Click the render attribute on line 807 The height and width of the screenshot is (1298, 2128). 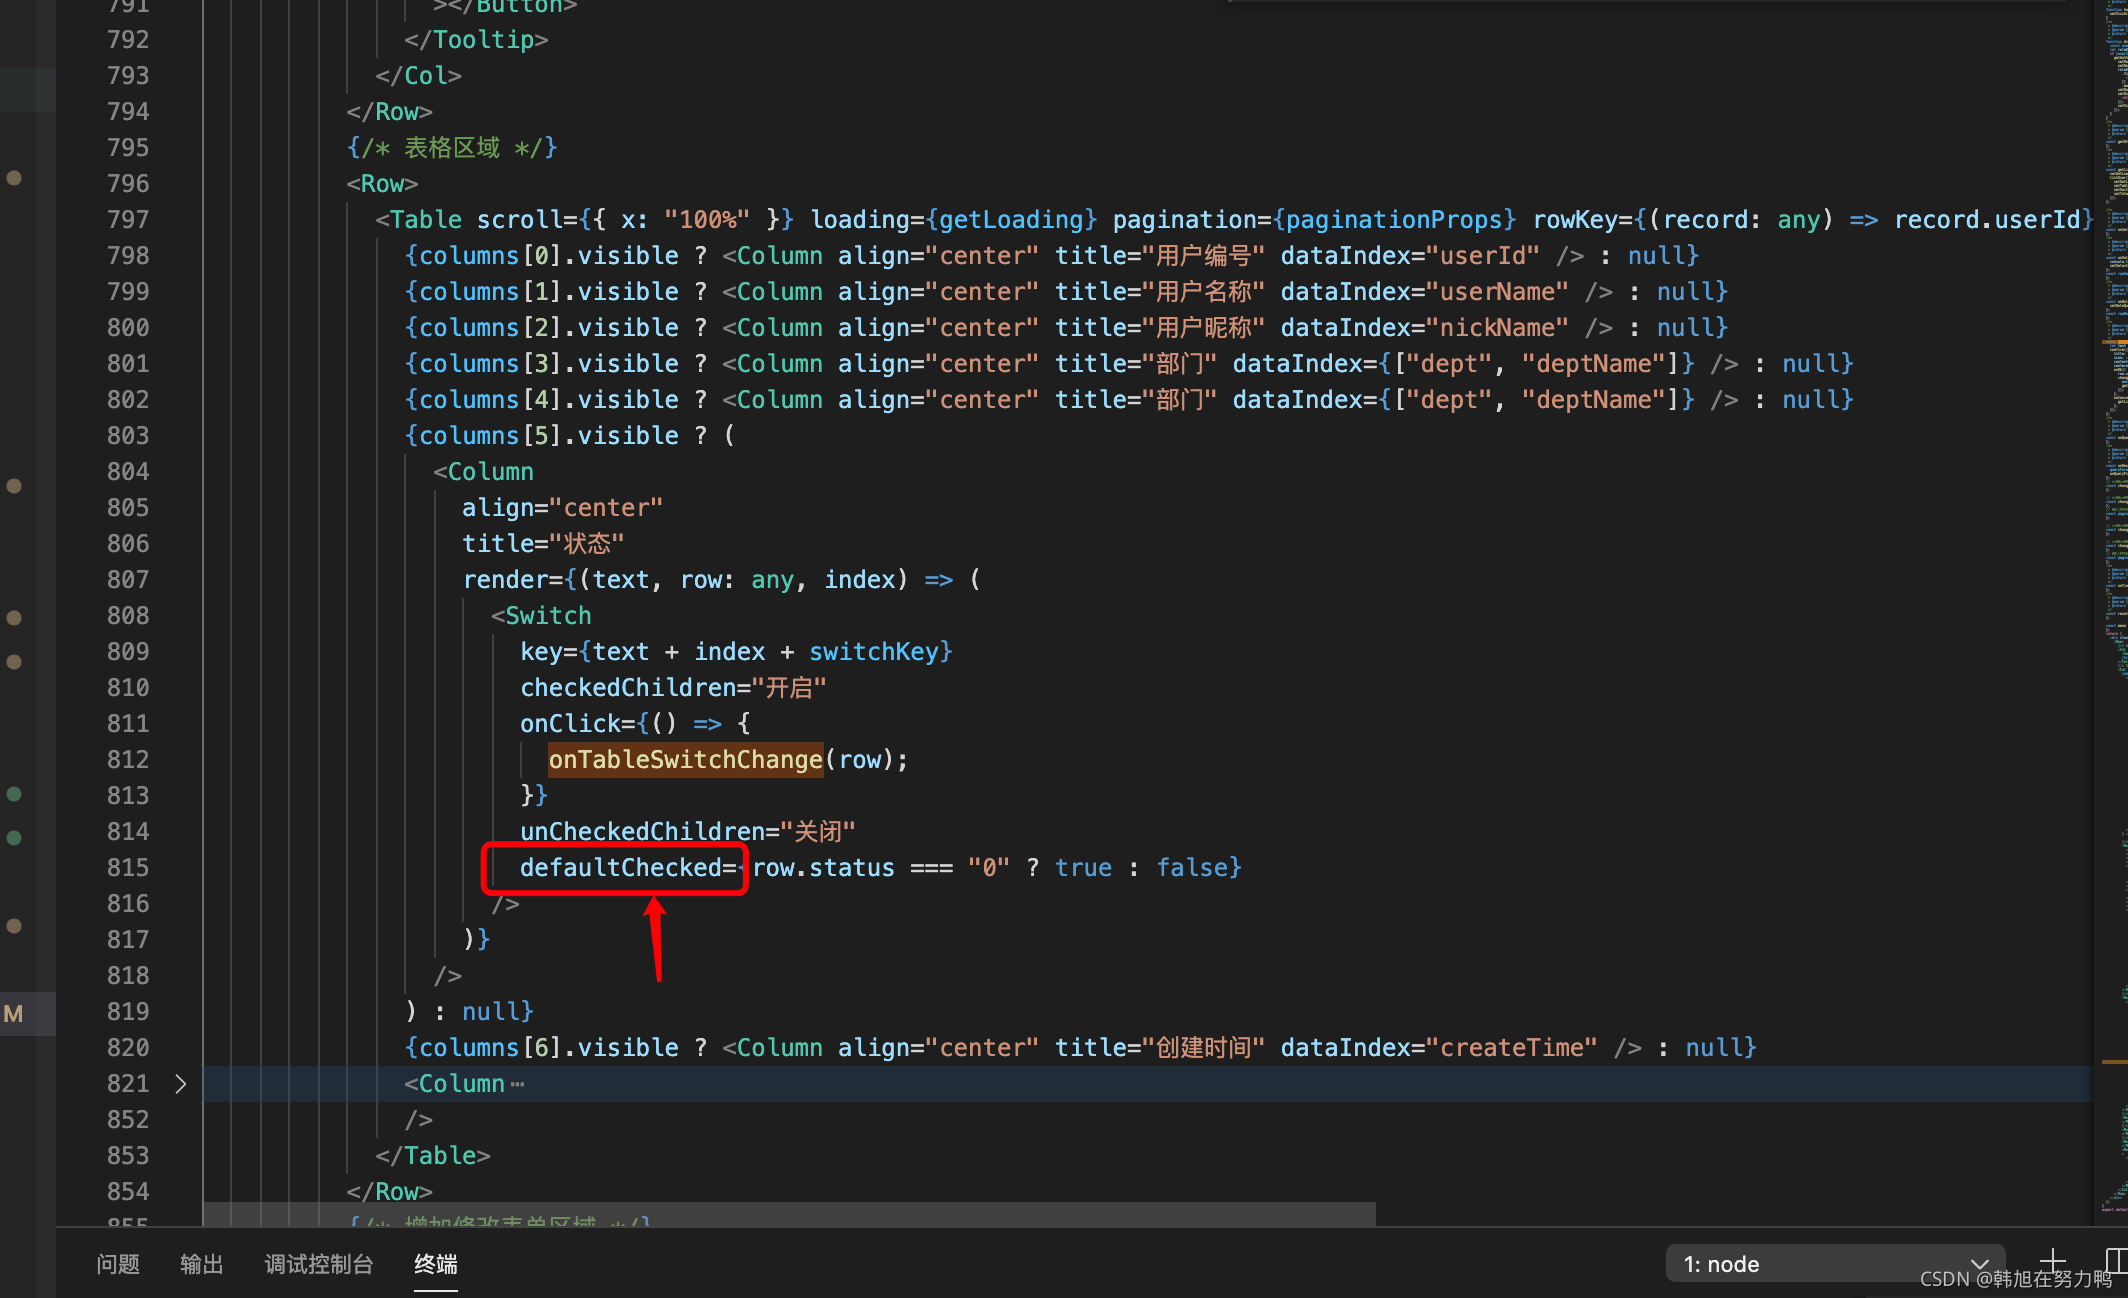(x=505, y=580)
